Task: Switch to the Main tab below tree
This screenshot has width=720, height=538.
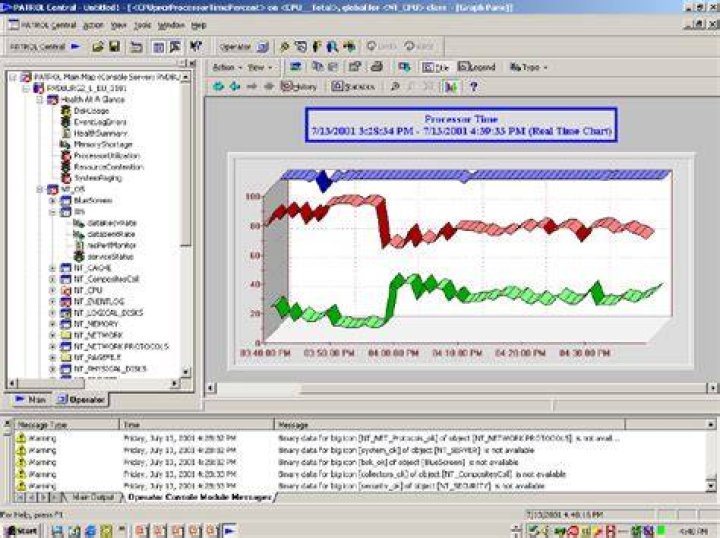Action: tap(30, 399)
